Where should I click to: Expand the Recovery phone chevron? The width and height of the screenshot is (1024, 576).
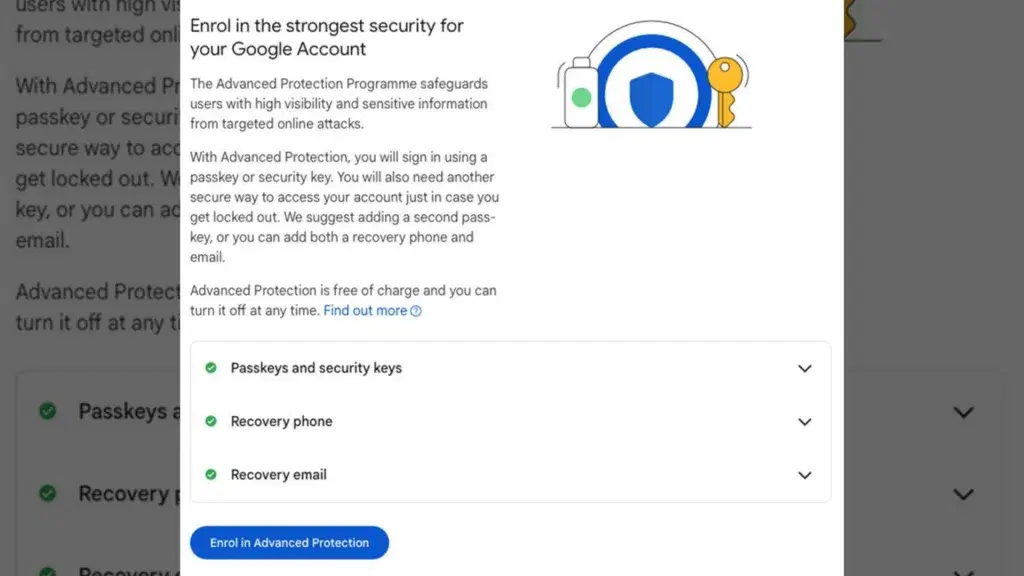click(x=804, y=422)
